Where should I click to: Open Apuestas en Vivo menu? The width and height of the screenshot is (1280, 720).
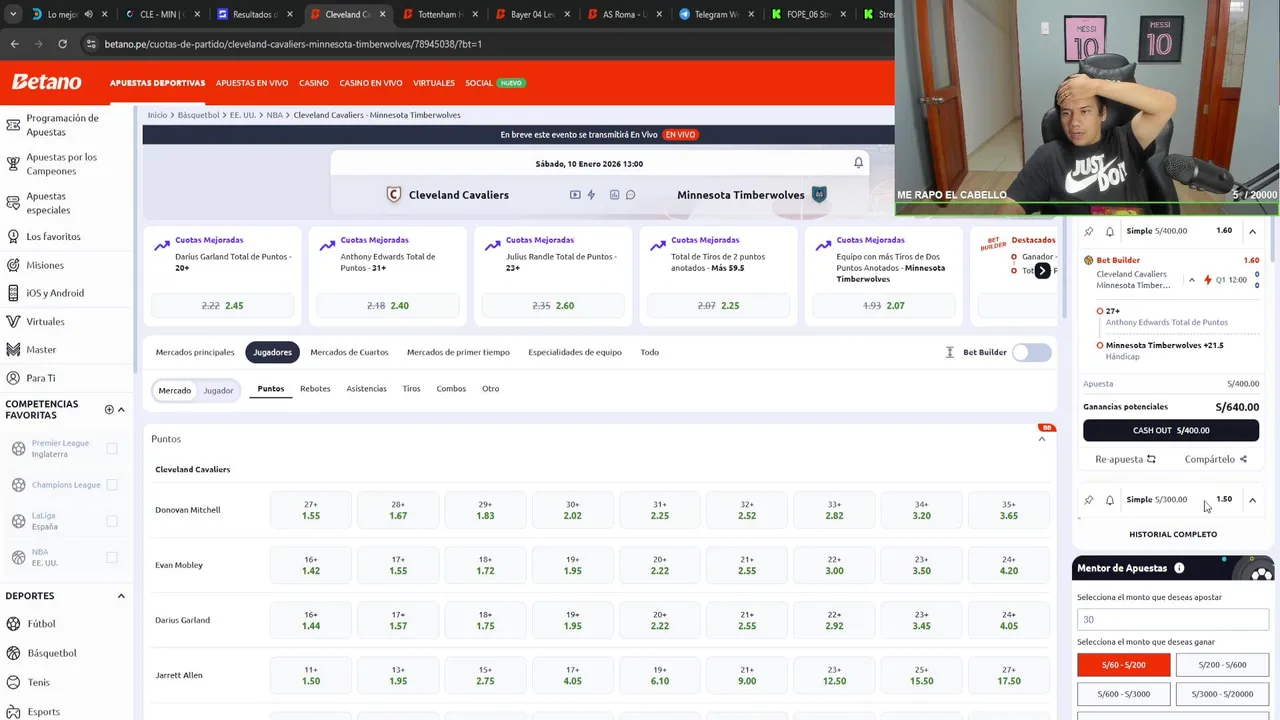pyautogui.click(x=252, y=83)
